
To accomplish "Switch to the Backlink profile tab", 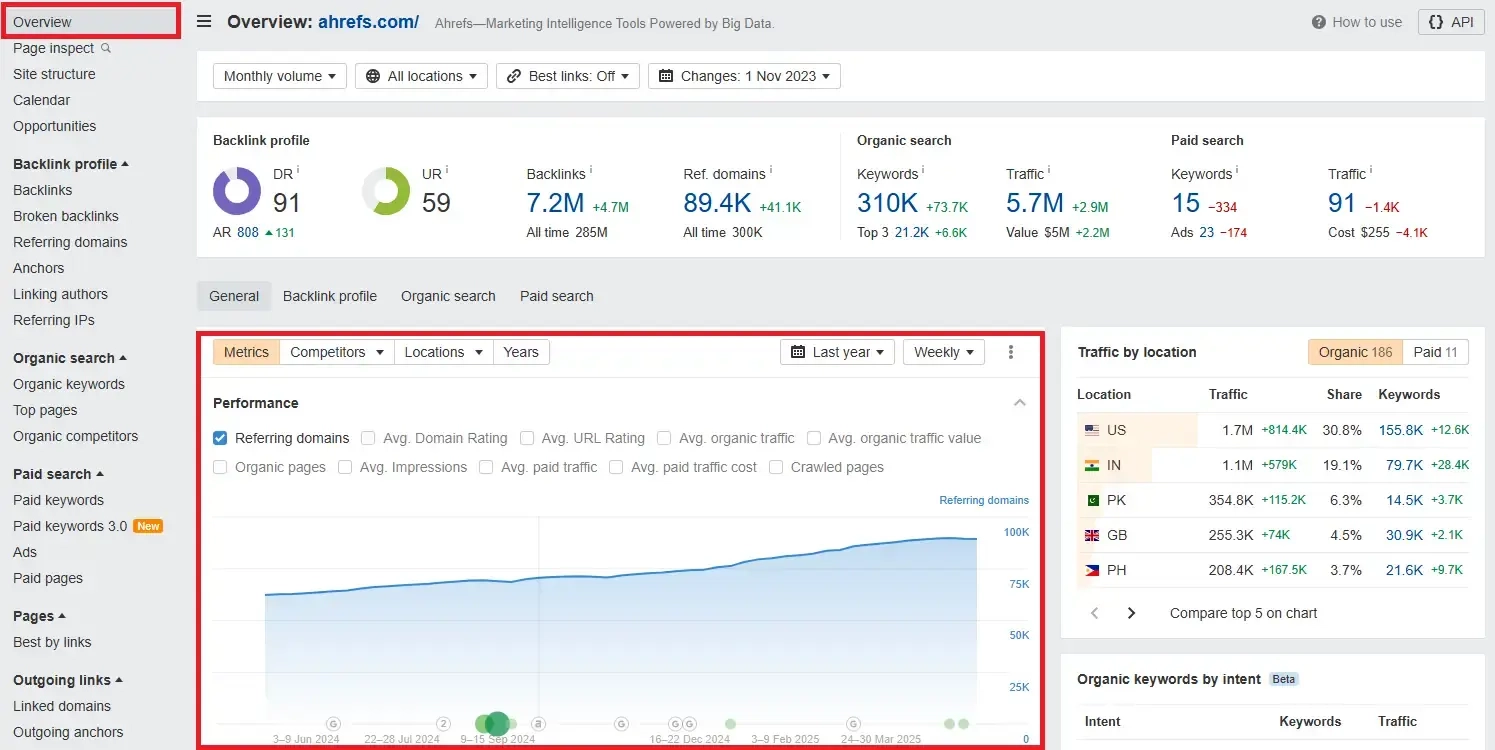I will click(330, 296).
